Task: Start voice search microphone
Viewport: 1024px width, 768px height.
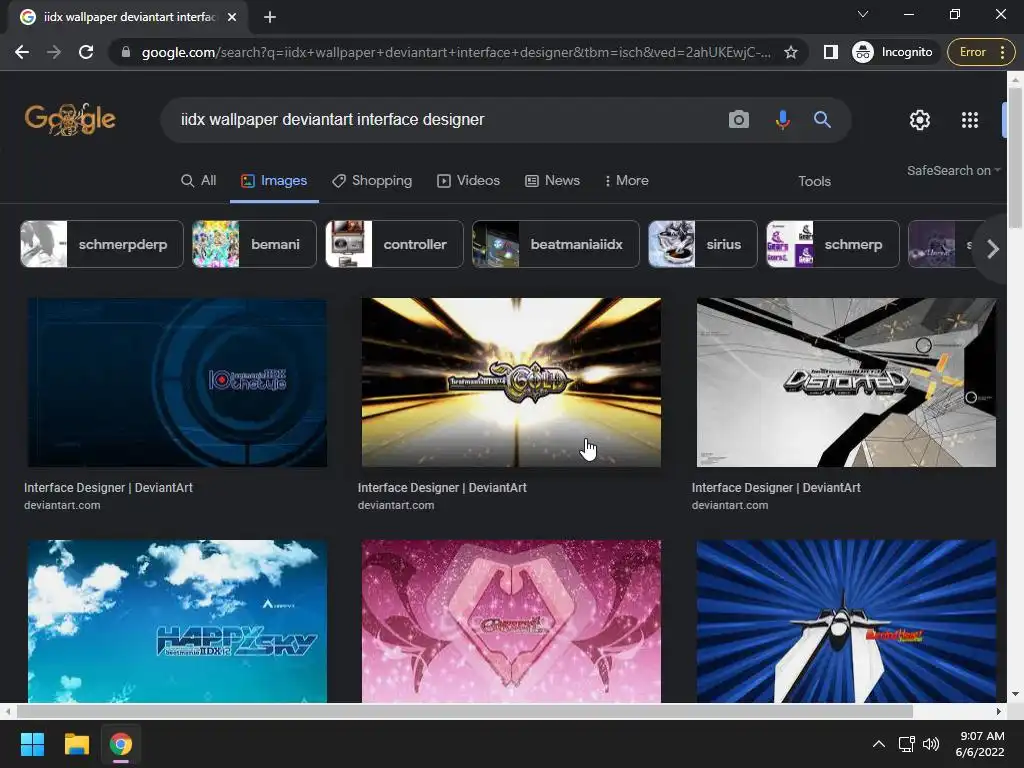Action: 782,120
